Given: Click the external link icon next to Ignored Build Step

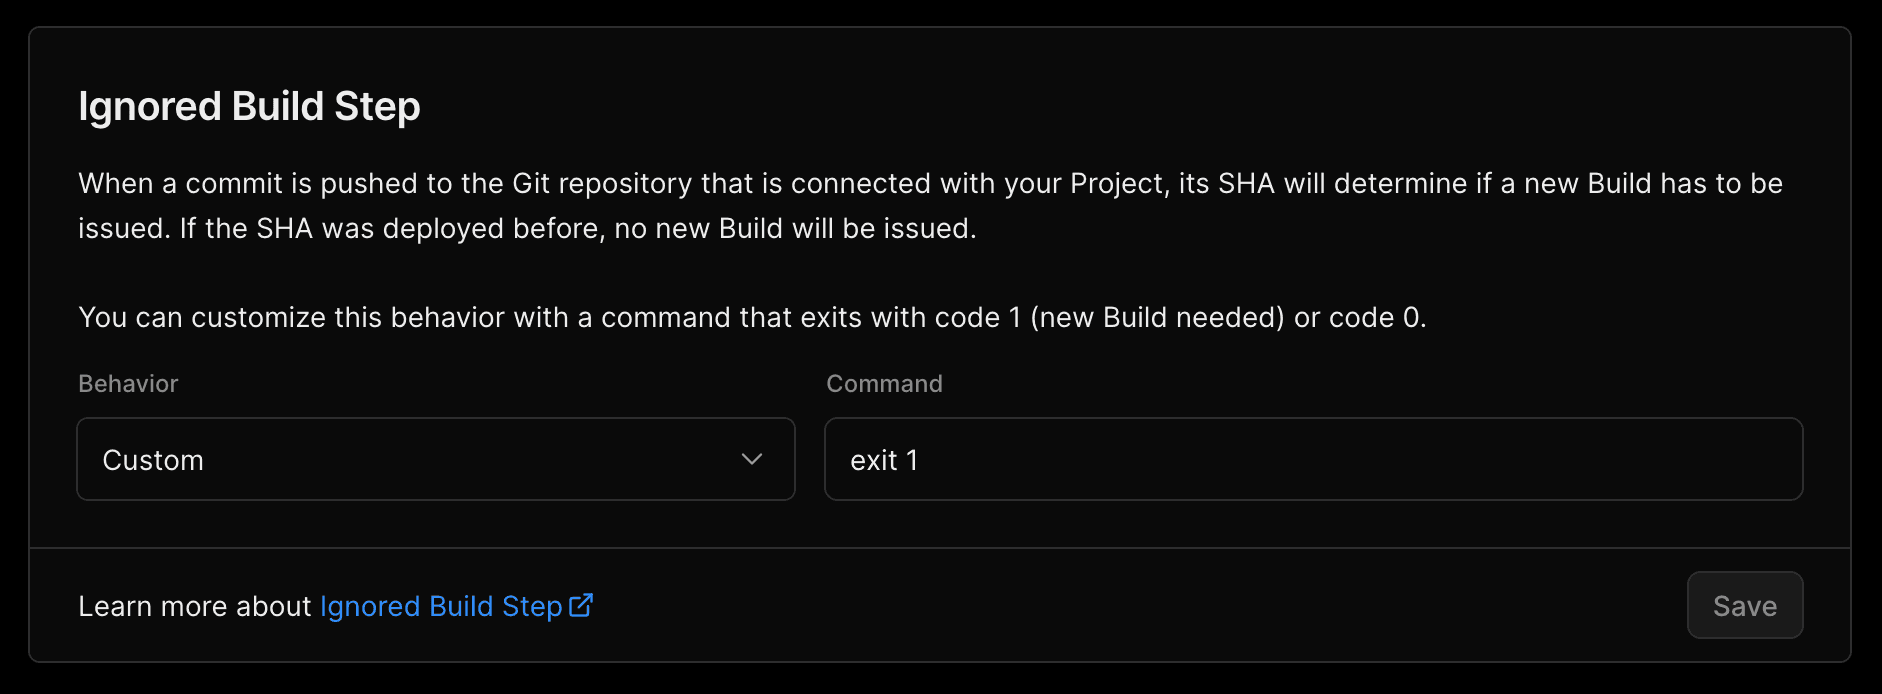Looking at the screenshot, I should click(580, 605).
